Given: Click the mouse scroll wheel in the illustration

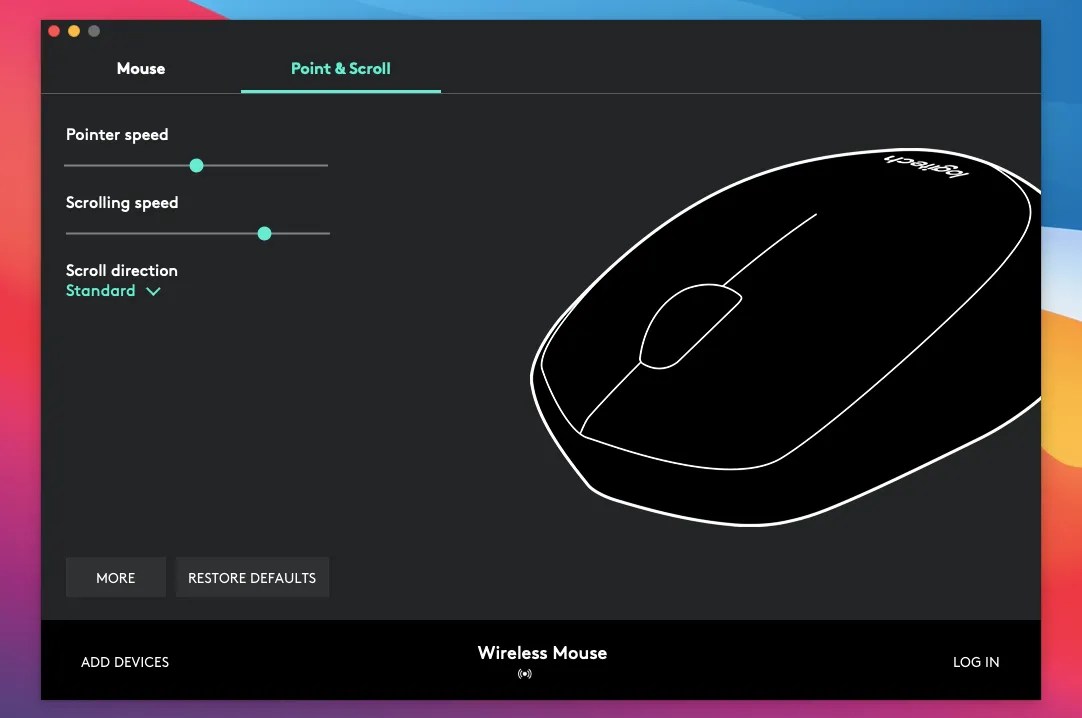Looking at the screenshot, I should (x=689, y=326).
